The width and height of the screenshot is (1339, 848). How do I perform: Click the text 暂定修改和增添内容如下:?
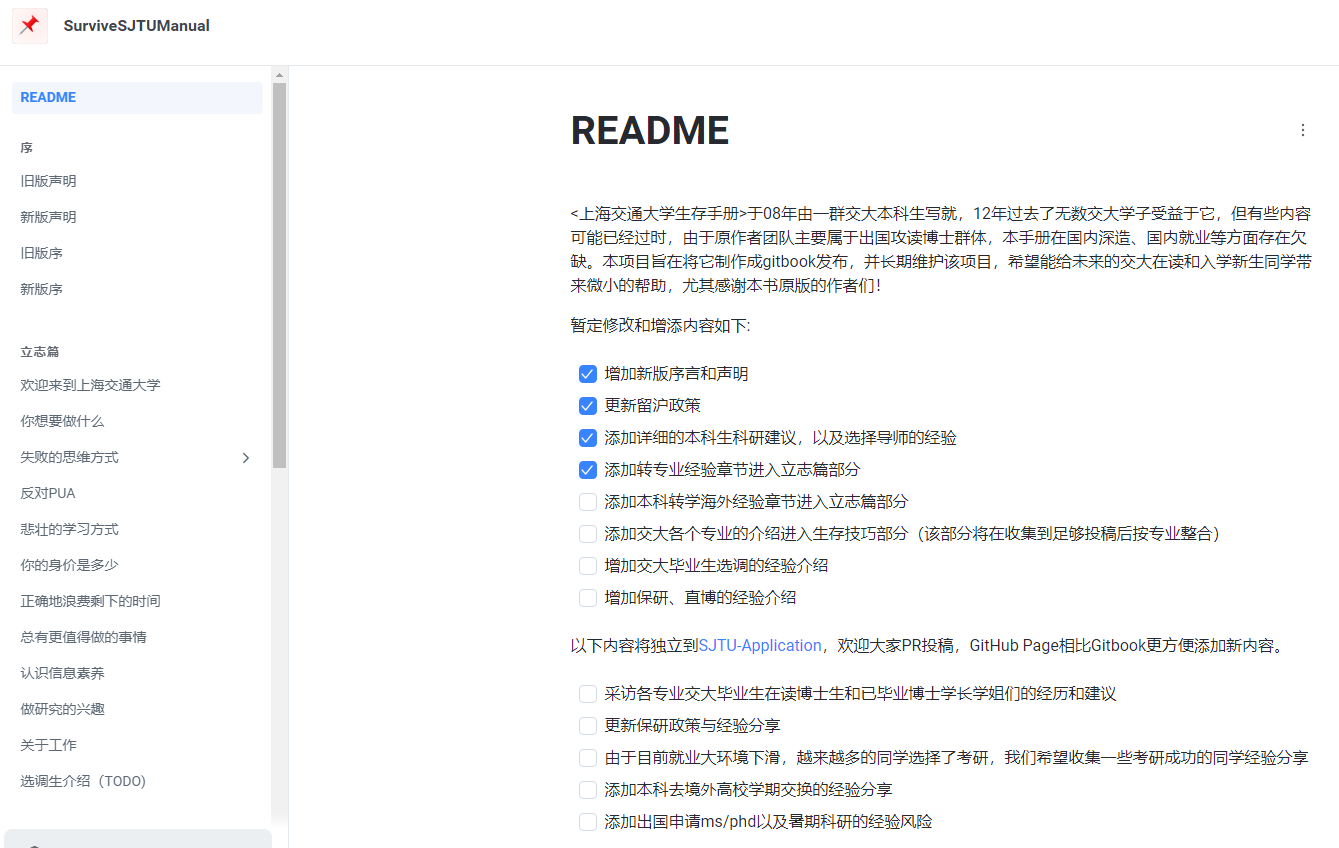661,326
